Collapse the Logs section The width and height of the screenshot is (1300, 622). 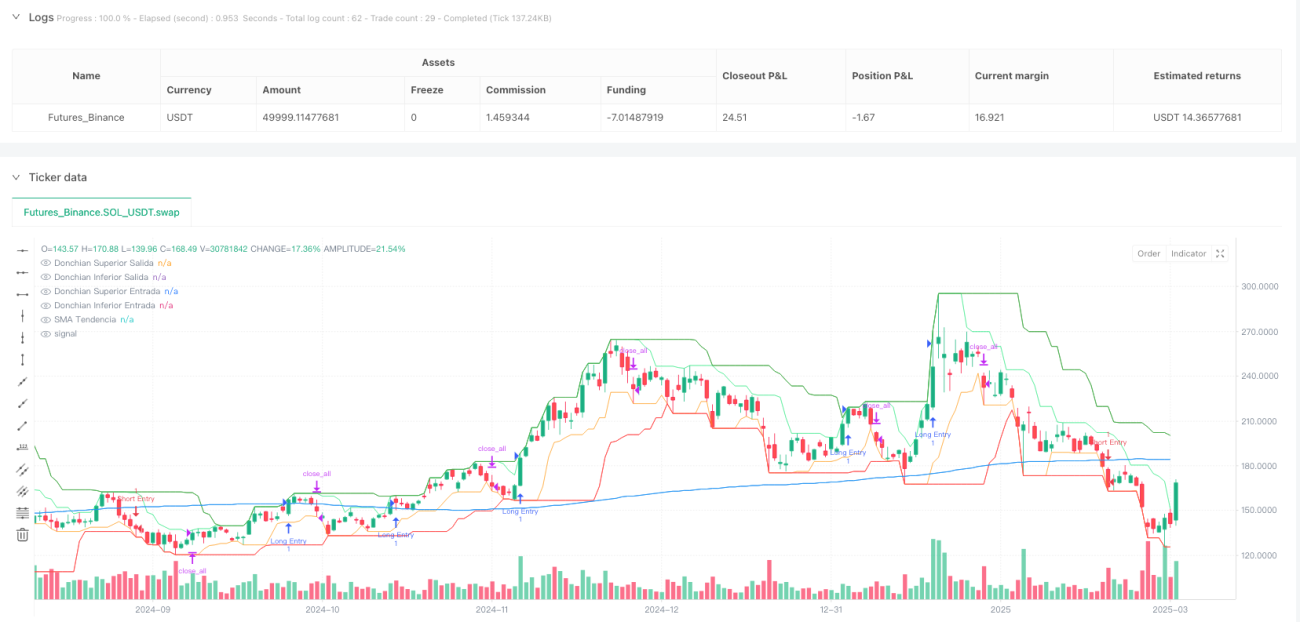pyautogui.click(x=17, y=17)
